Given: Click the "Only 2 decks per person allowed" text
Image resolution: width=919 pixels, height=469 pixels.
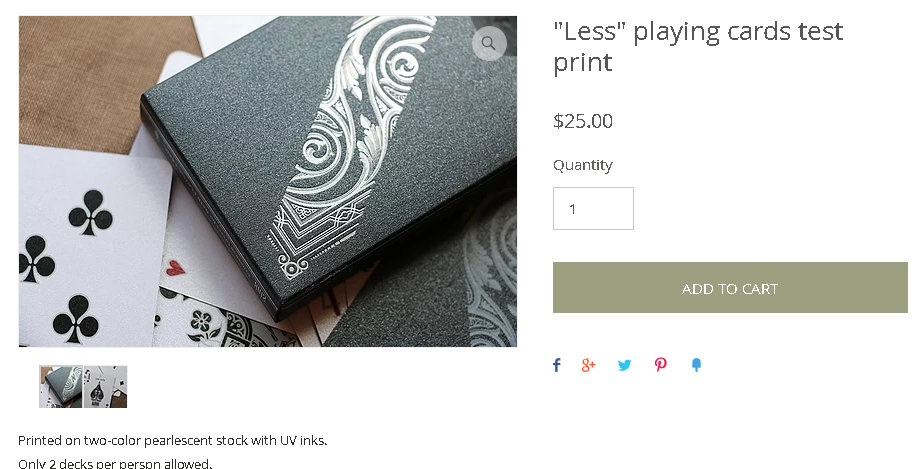Looking at the screenshot, I should coord(115,463).
